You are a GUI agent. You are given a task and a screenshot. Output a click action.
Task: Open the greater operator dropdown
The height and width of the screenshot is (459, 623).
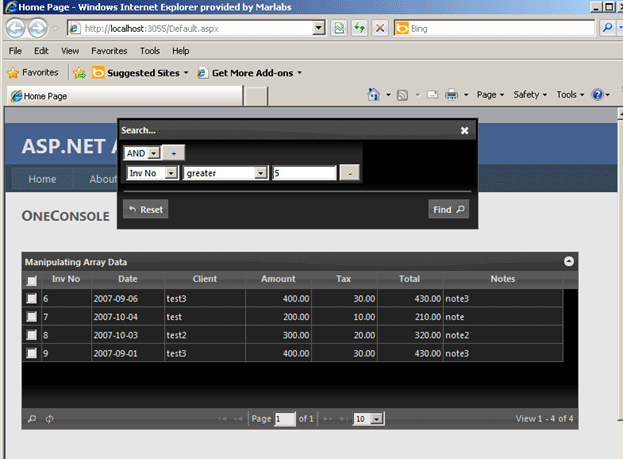click(x=225, y=173)
